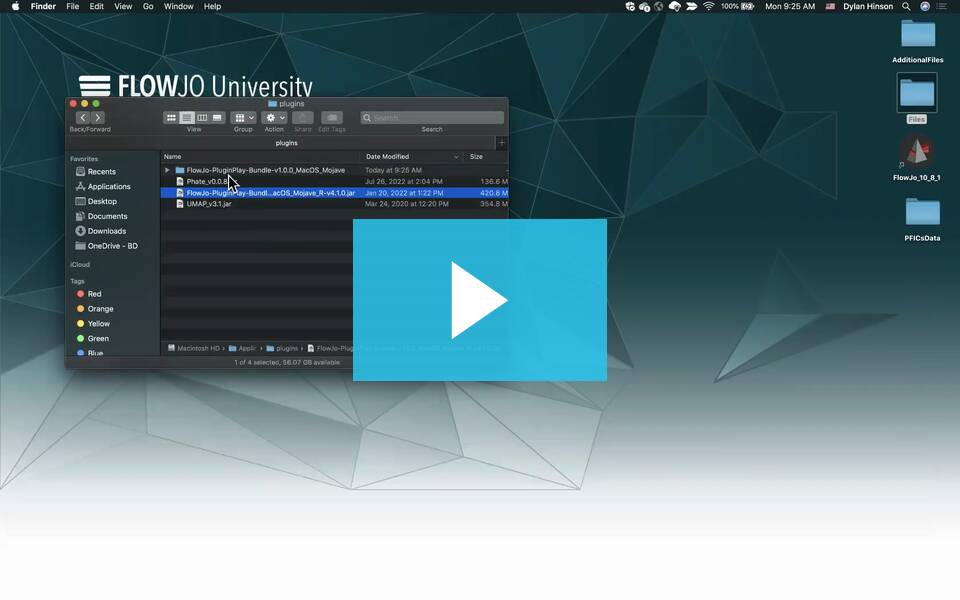Filter by the Yellow tag
The width and height of the screenshot is (960, 600).
click(x=93, y=323)
